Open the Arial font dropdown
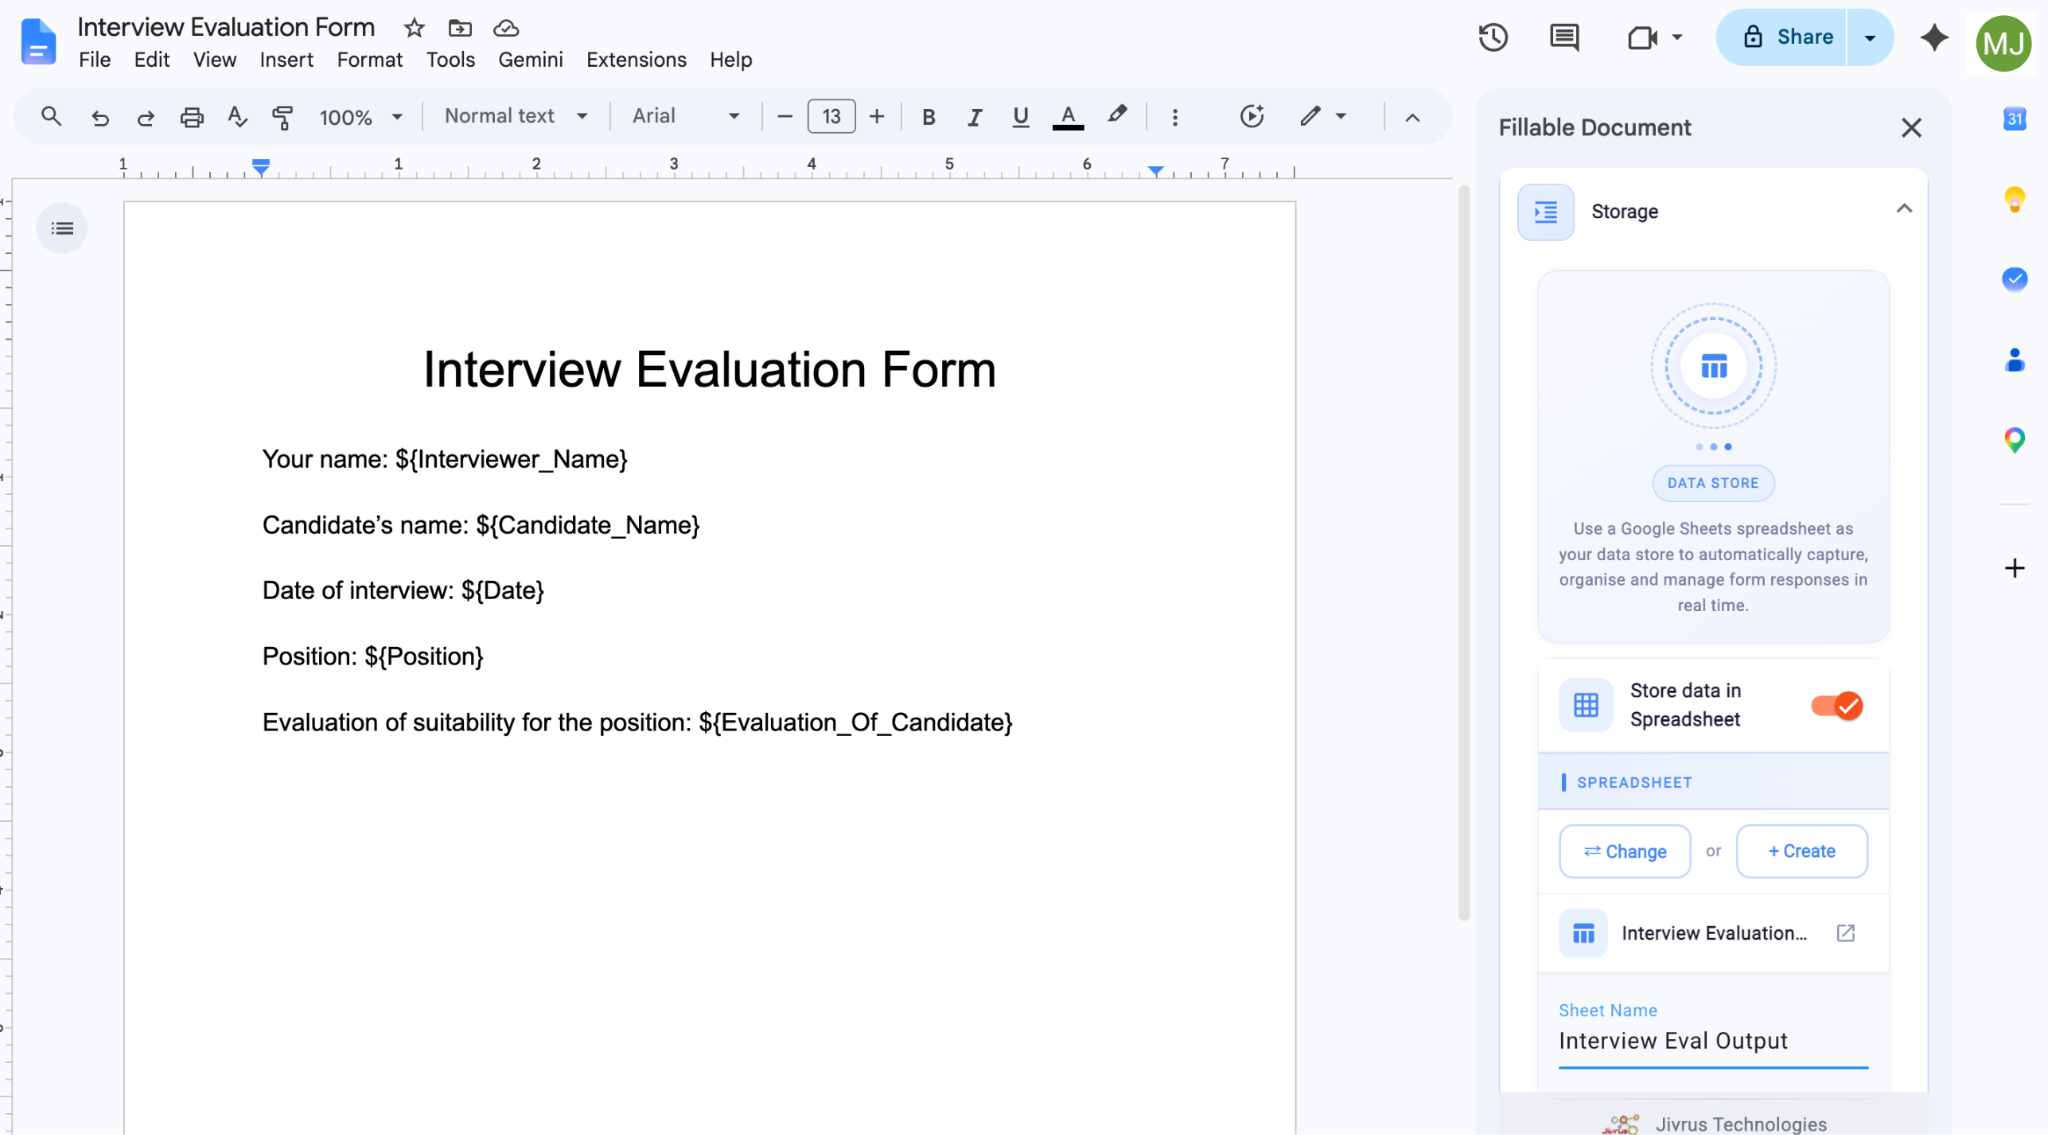The height and width of the screenshot is (1135, 2048). coord(686,116)
